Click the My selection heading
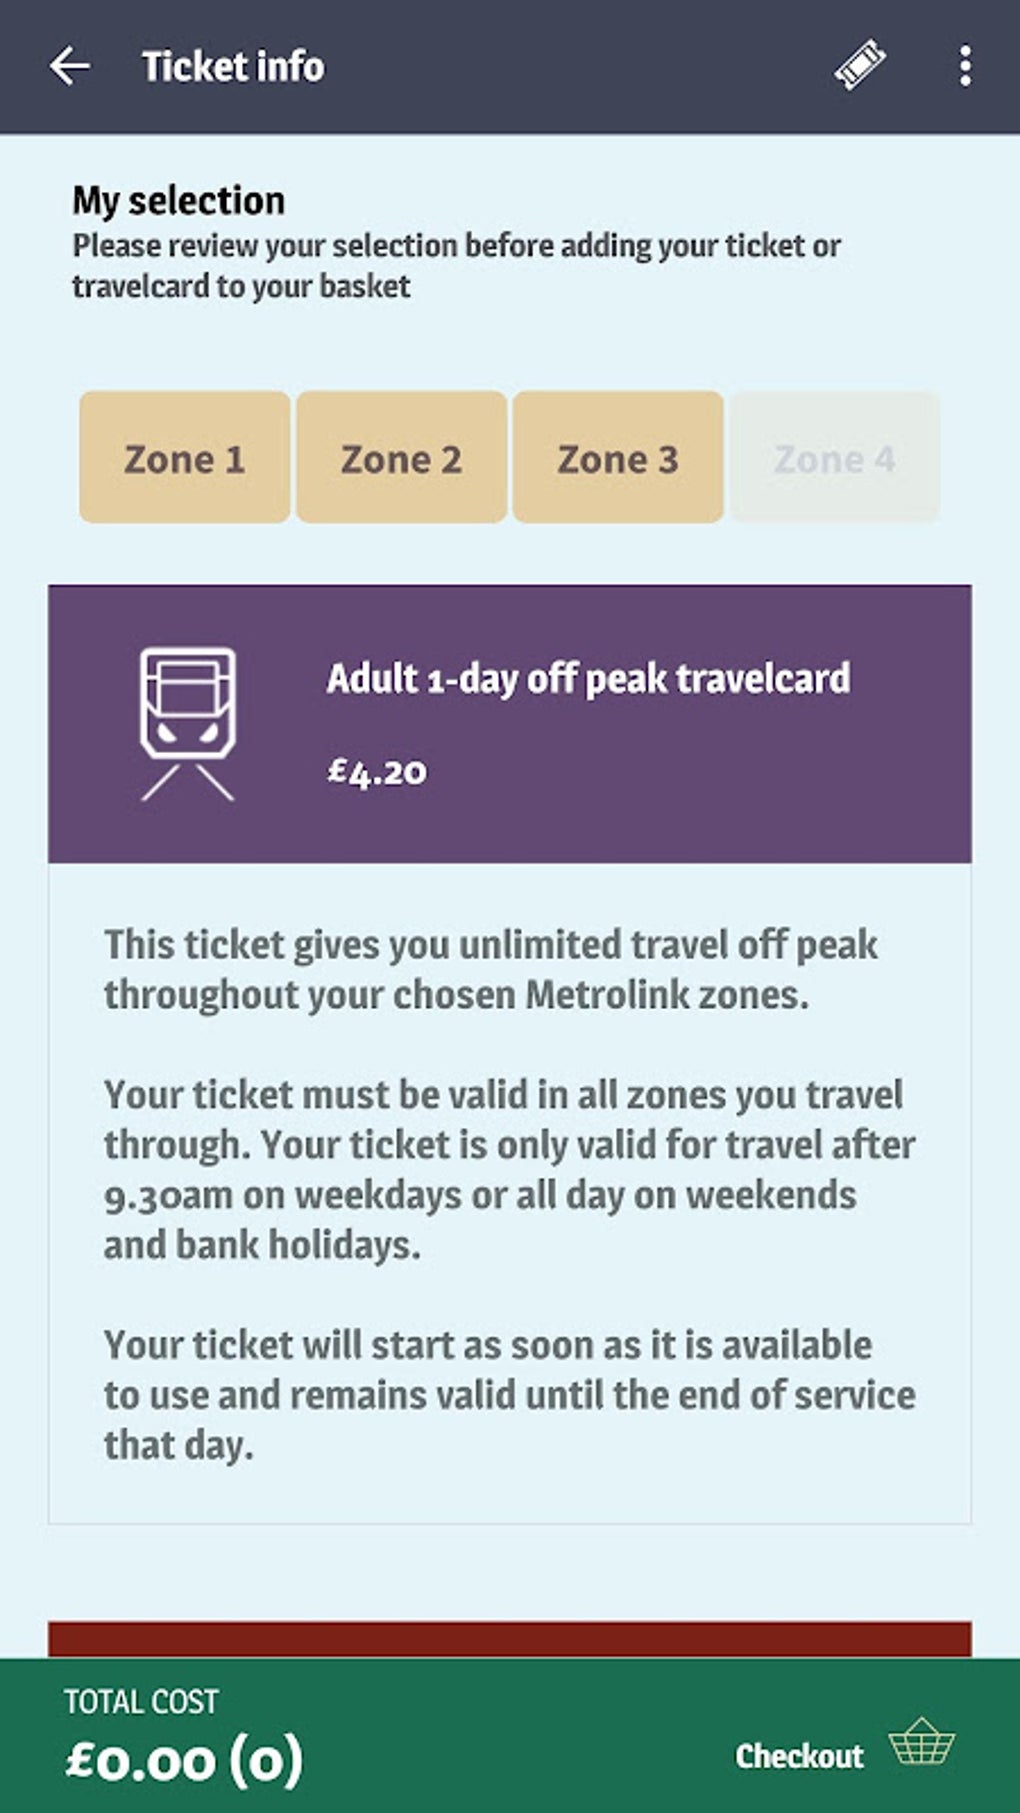Viewport: 1020px width, 1813px height. pos(178,201)
